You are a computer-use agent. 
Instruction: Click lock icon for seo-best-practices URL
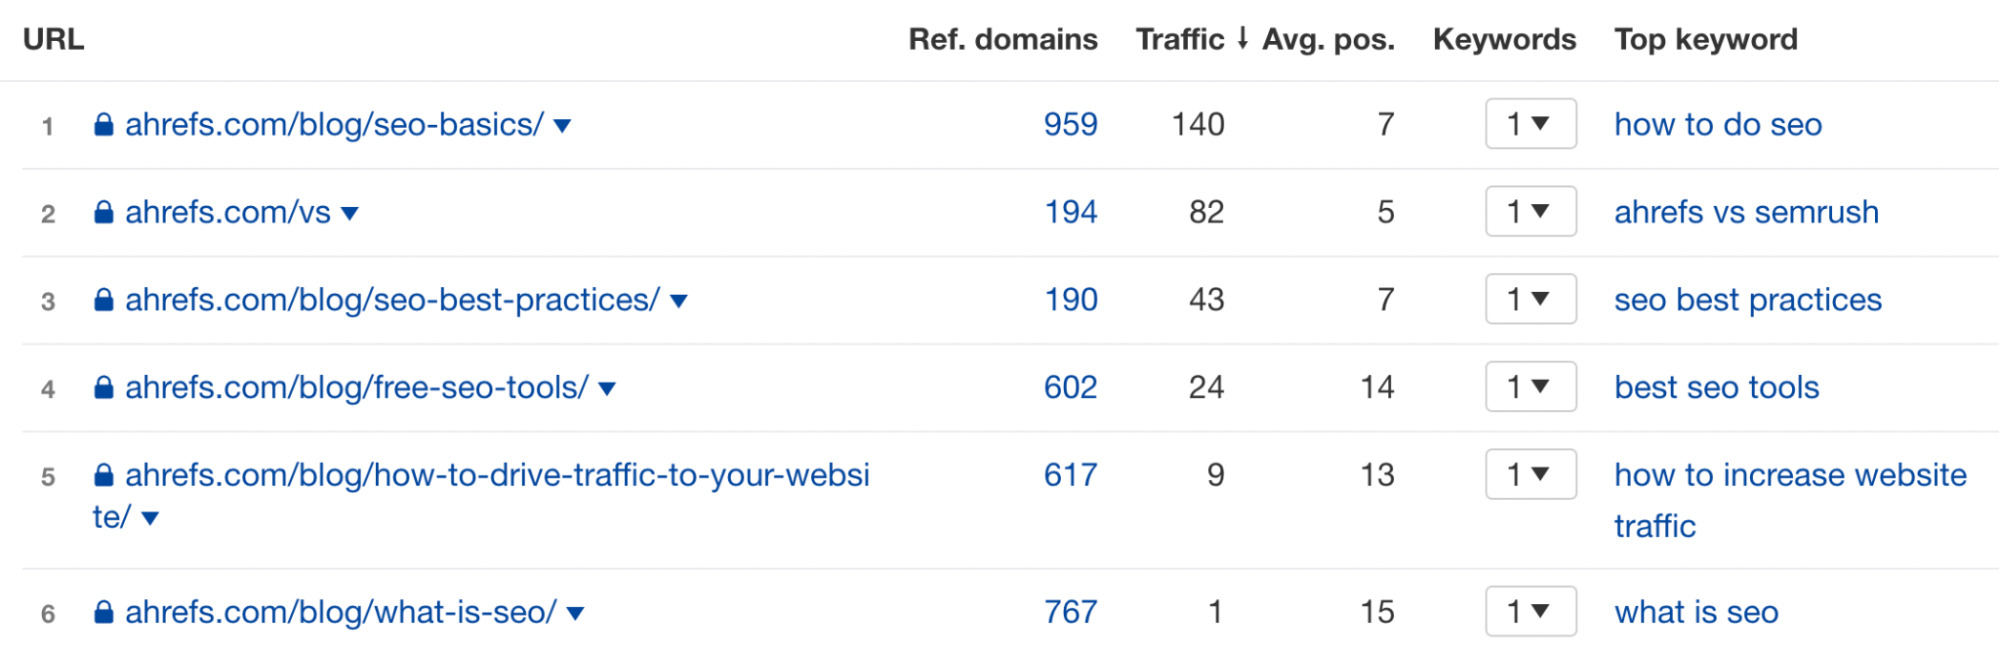pos(103,300)
